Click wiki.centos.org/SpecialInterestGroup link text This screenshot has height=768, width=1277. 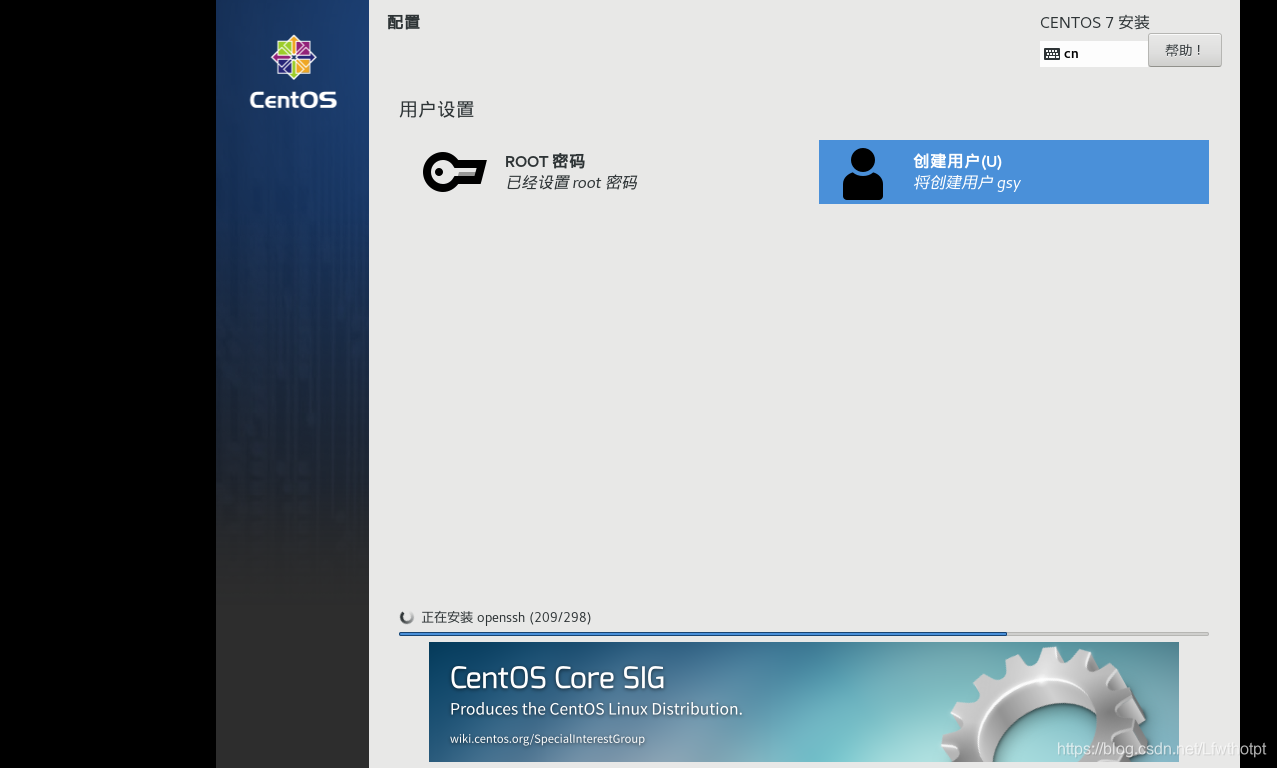pyautogui.click(x=547, y=739)
